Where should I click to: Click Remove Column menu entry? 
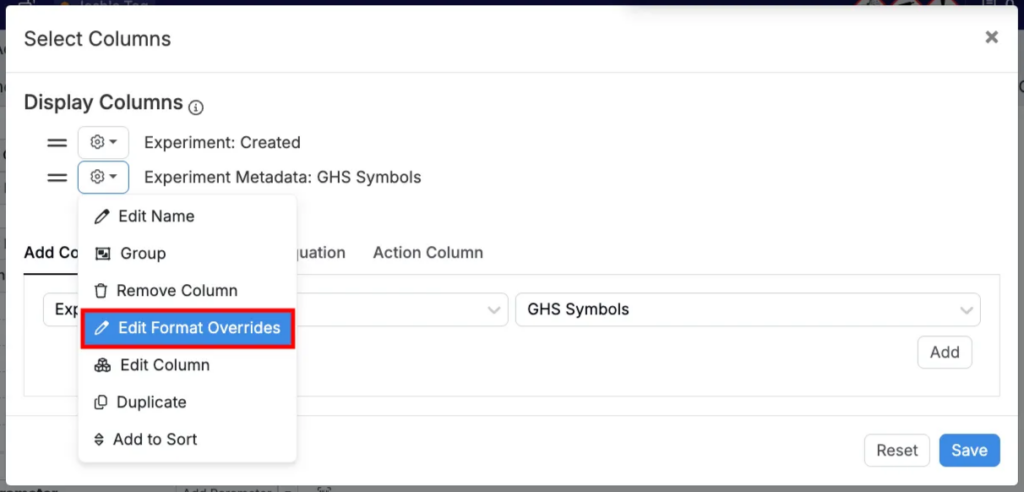click(177, 291)
